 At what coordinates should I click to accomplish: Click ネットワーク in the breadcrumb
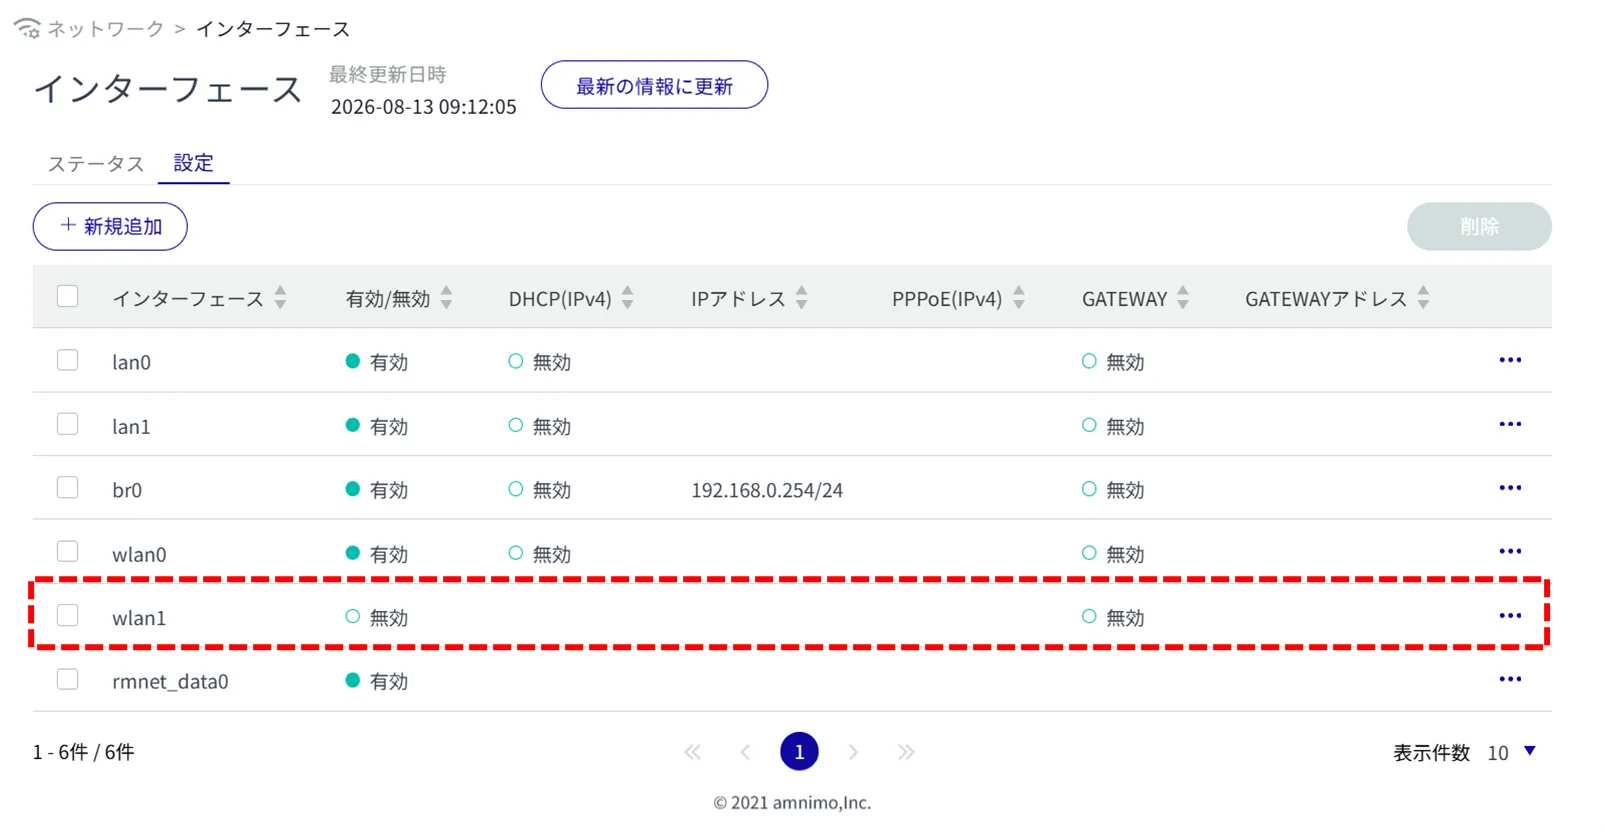106,29
